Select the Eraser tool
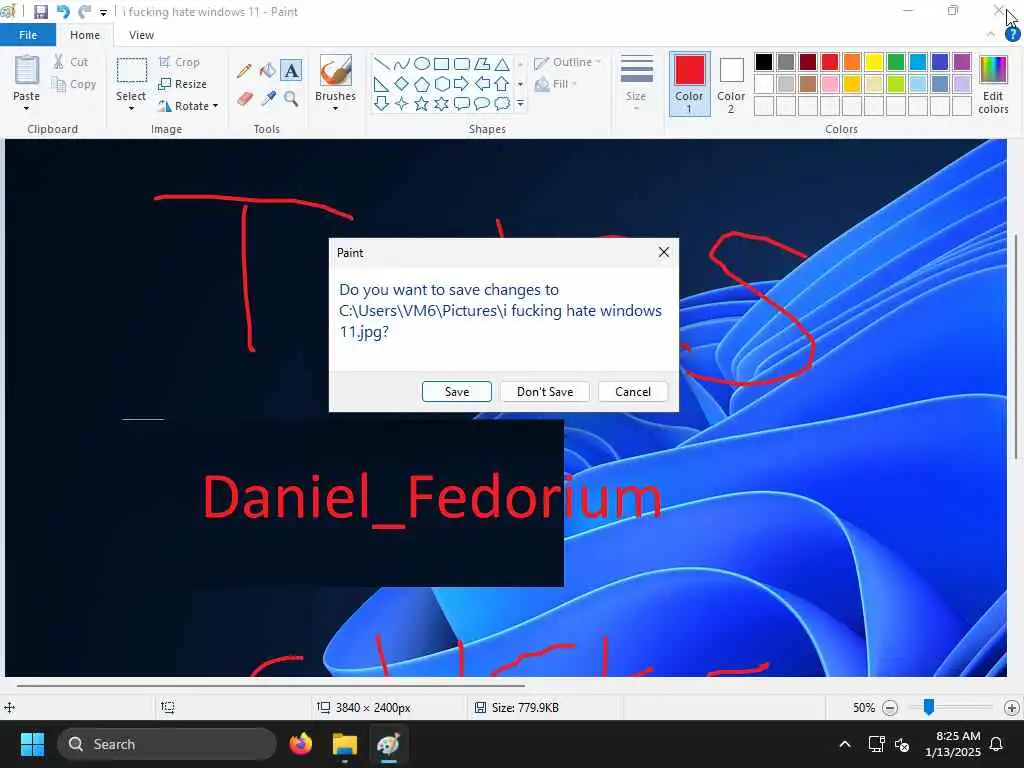Screen dimensions: 1024x768 (244, 99)
